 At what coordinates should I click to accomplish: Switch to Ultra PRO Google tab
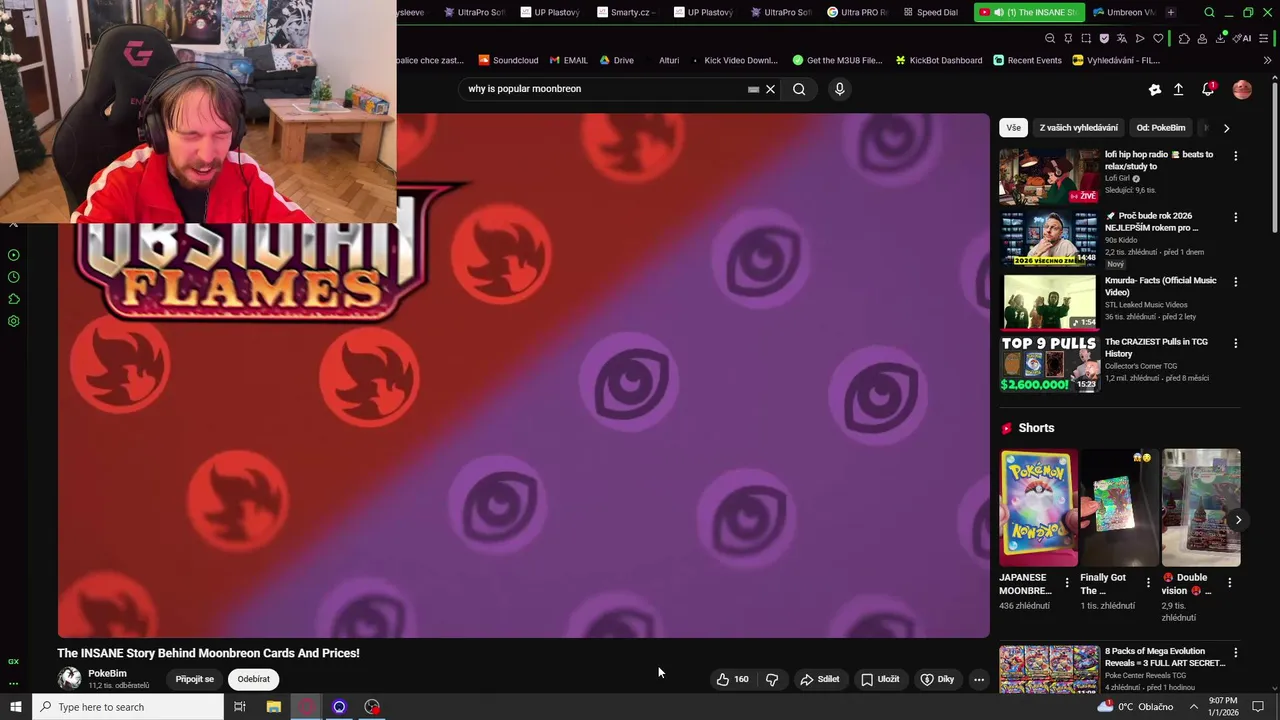click(857, 12)
